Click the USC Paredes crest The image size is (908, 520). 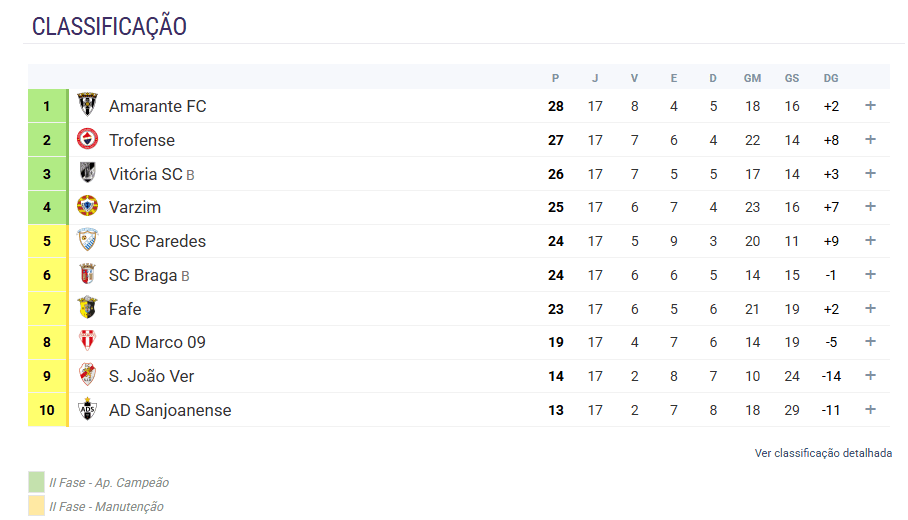[88, 241]
